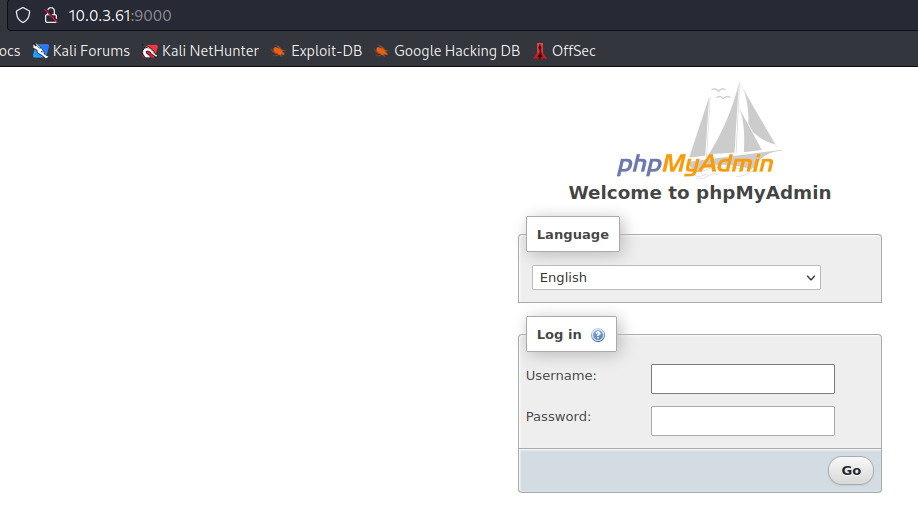Viewport: 918px width, 520px height.
Task: Open the Exploit-DB bookmark
Action: tap(317, 51)
